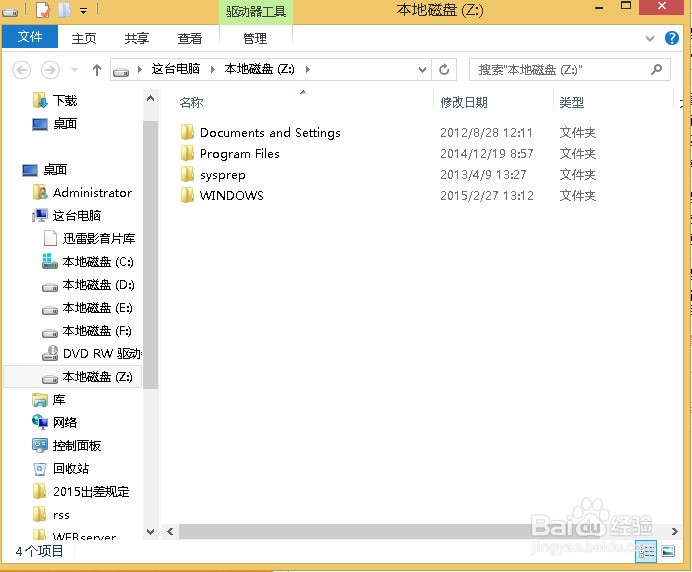Viewport: 692px width, 572px height.
Task: Open 本地磁盘 (F:) drive
Action: [97, 331]
